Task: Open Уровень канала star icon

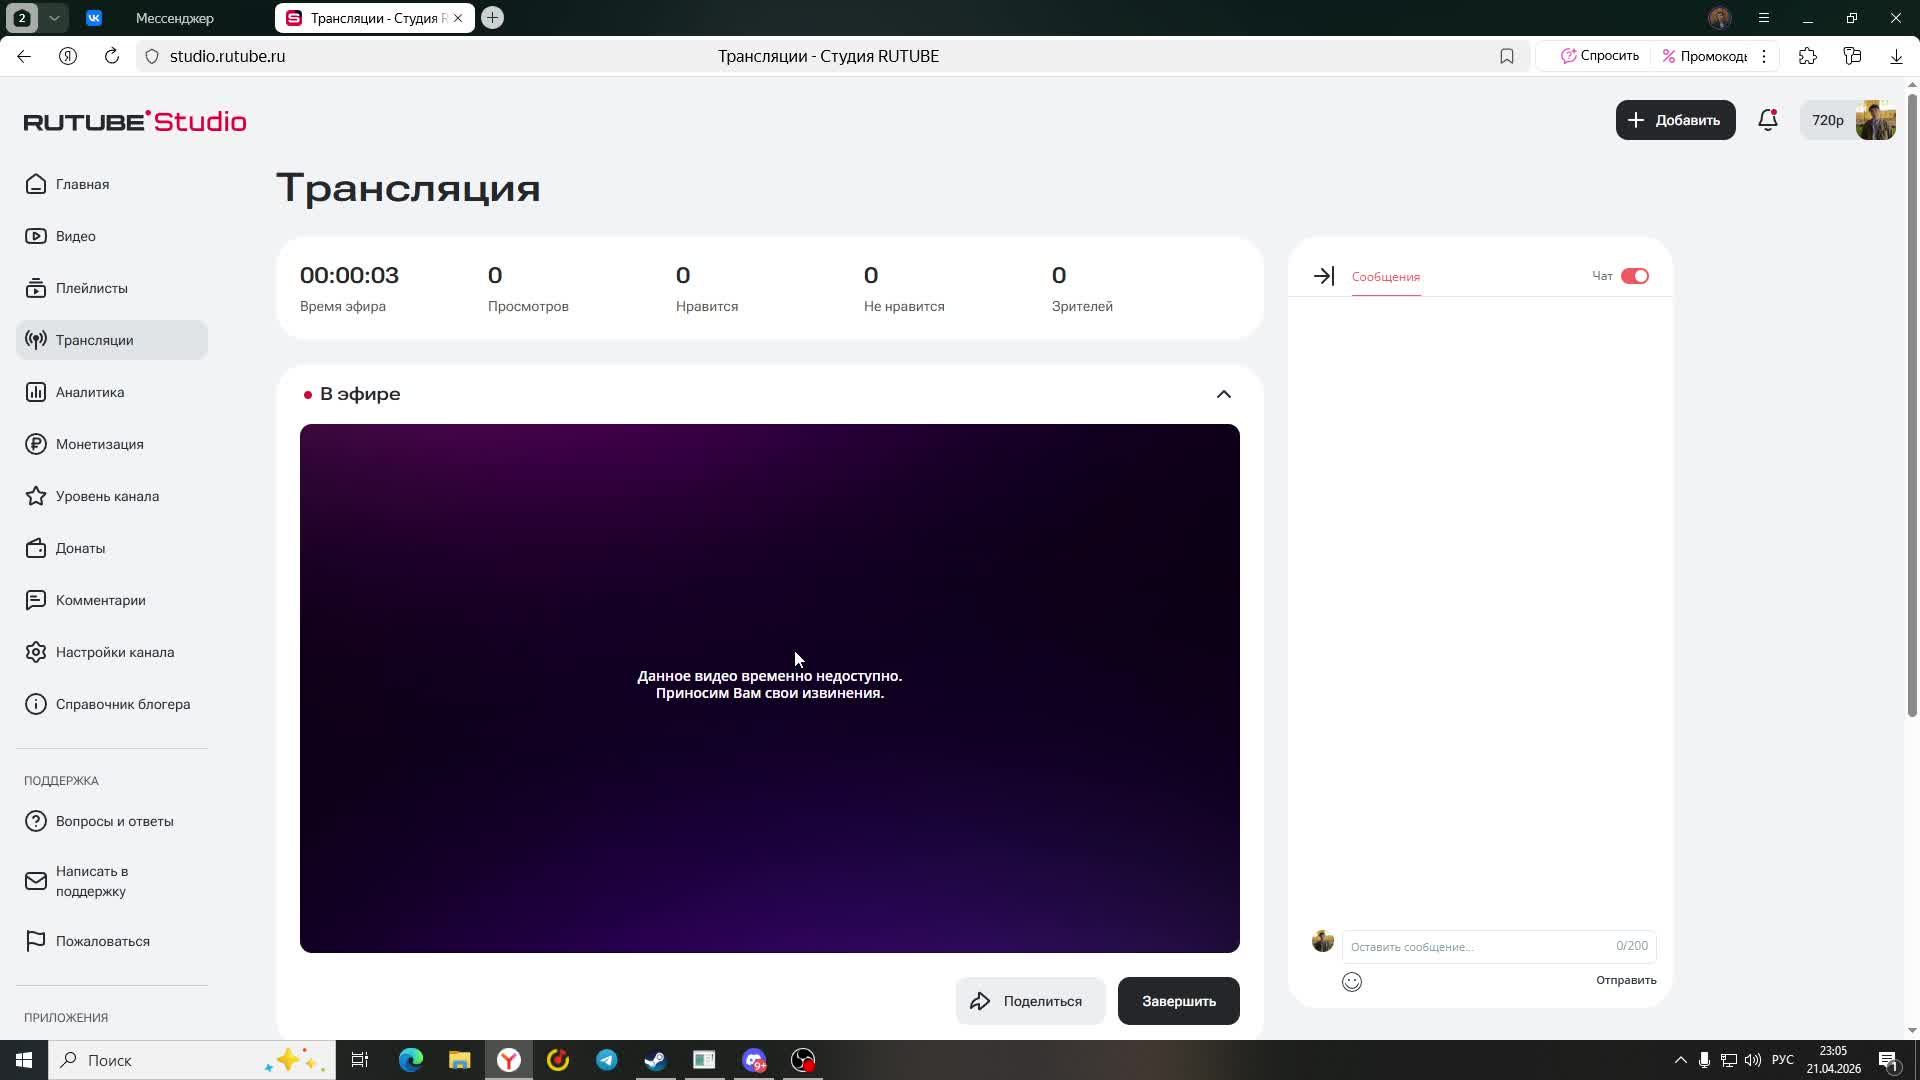Action: click(x=36, y=496)
